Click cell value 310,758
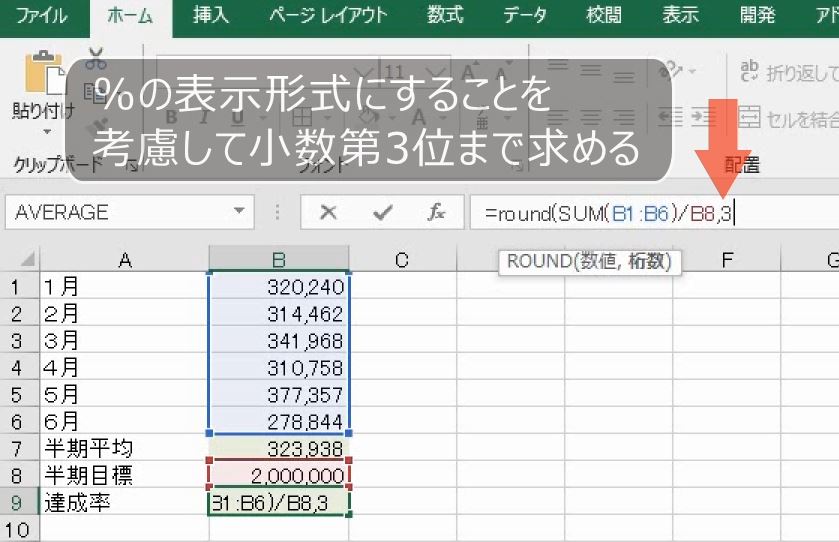 (279, 368)
